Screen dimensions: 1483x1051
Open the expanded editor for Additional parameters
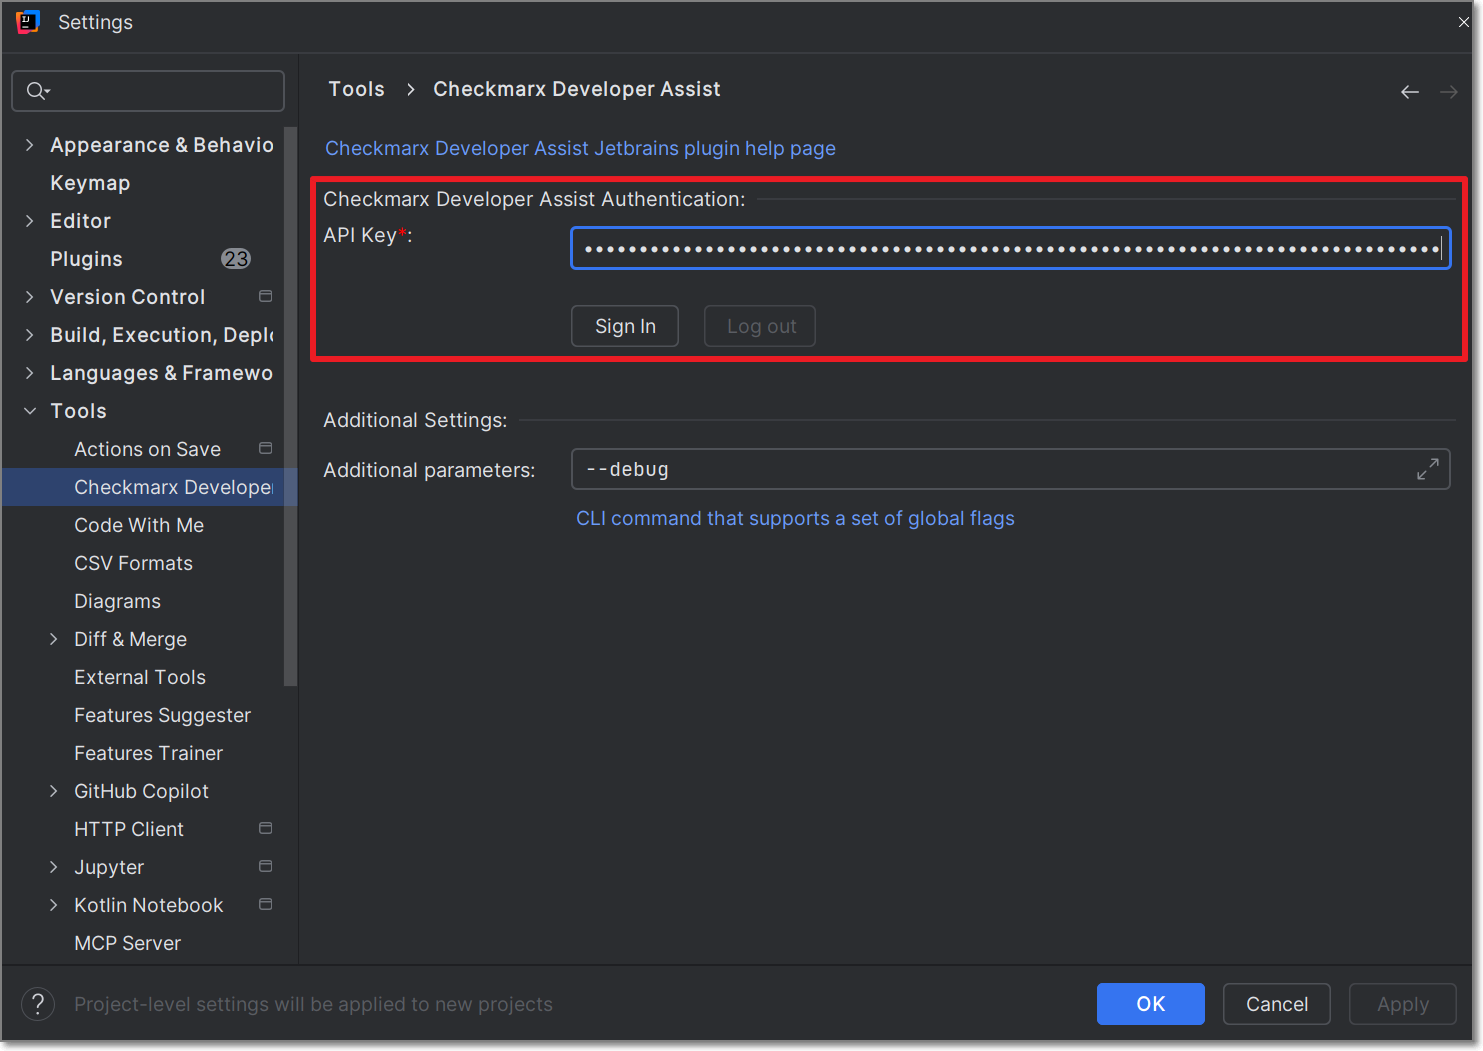click(x=1428, y=468)
